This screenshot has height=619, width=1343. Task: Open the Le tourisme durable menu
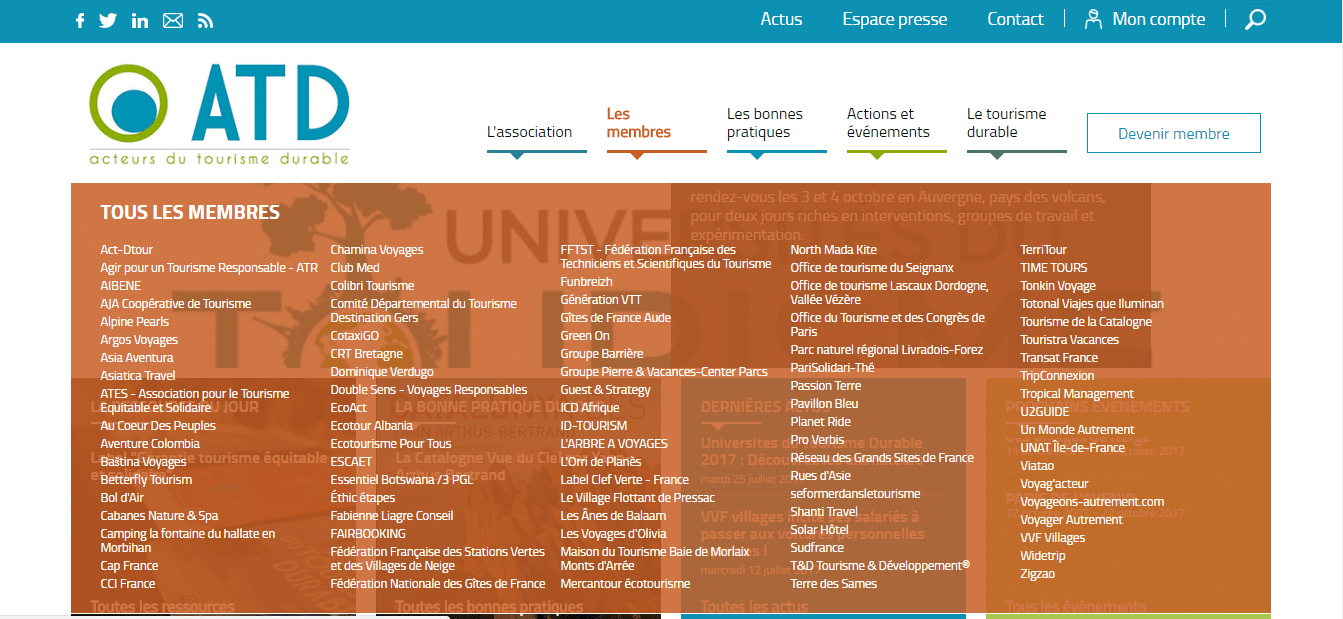1007,123
